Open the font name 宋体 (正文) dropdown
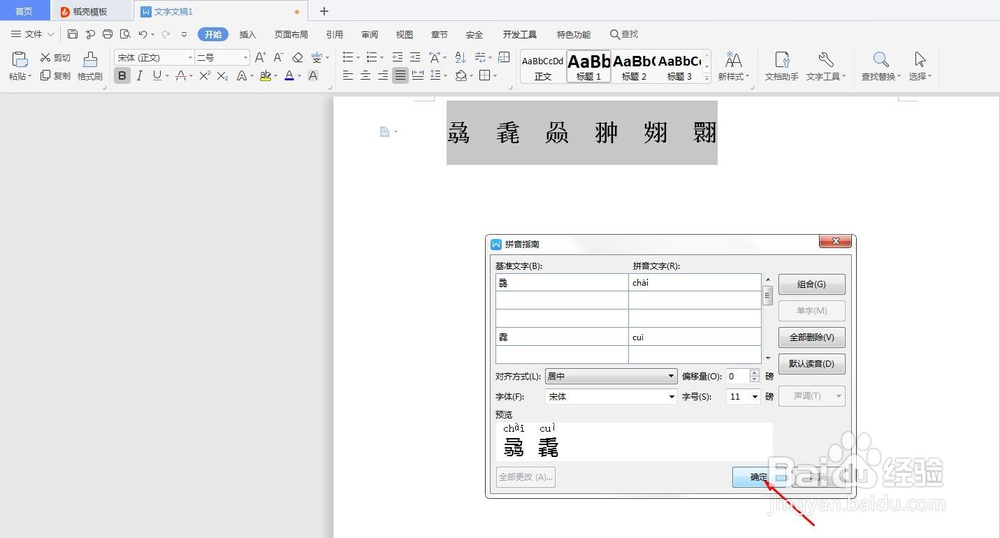1000x538 pixels. 190,58
